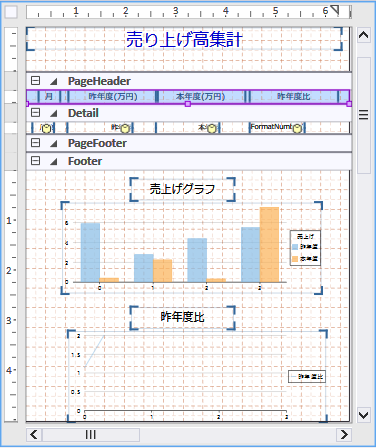Click the triangle arrow beside Detail
Screen dimensions: 376x448
click(53, 113)
